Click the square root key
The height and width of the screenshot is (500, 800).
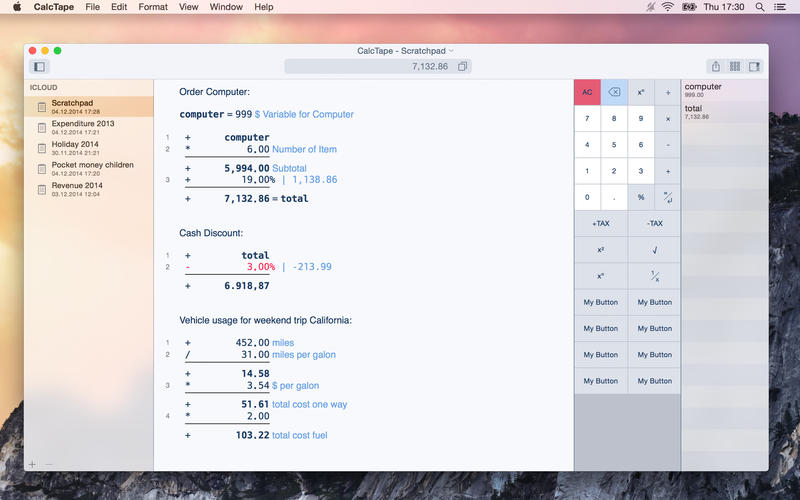[654, 249]
